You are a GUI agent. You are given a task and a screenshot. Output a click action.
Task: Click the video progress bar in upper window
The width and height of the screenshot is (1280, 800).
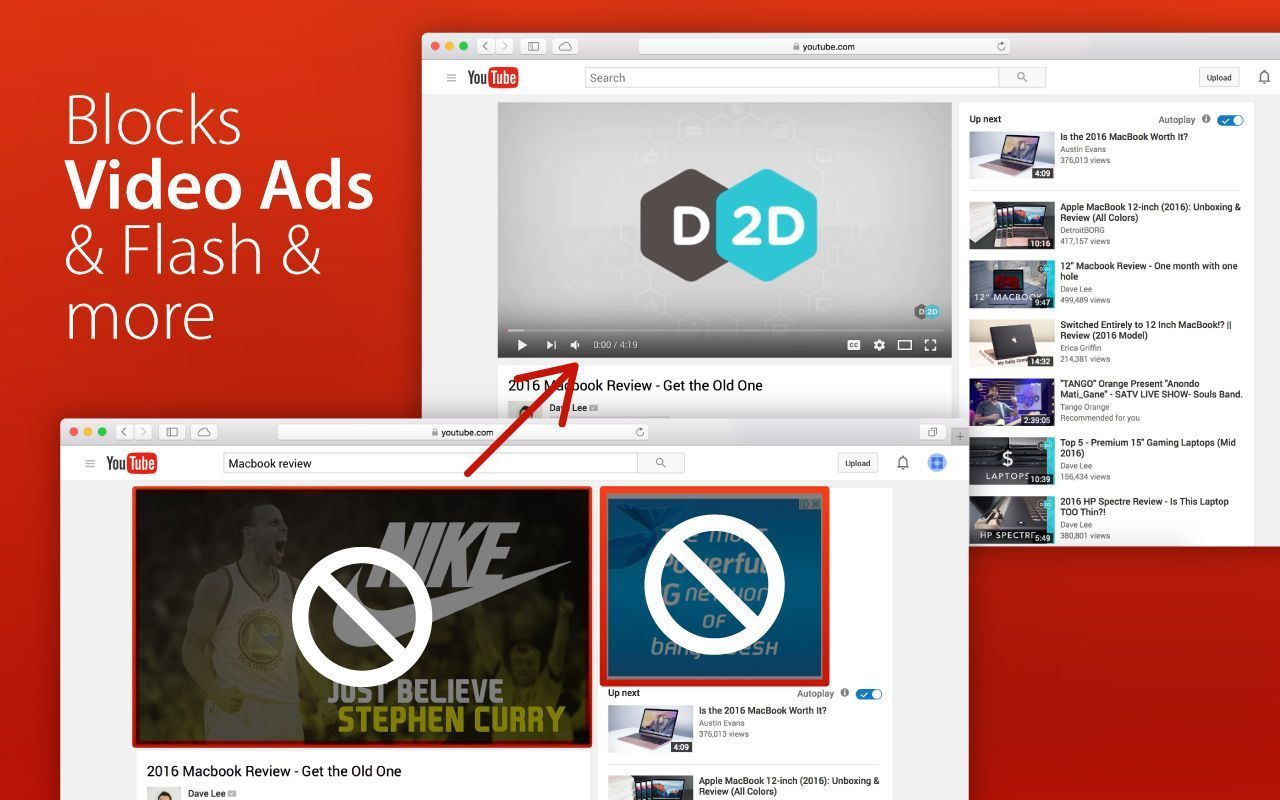click(x=724, y=330)
